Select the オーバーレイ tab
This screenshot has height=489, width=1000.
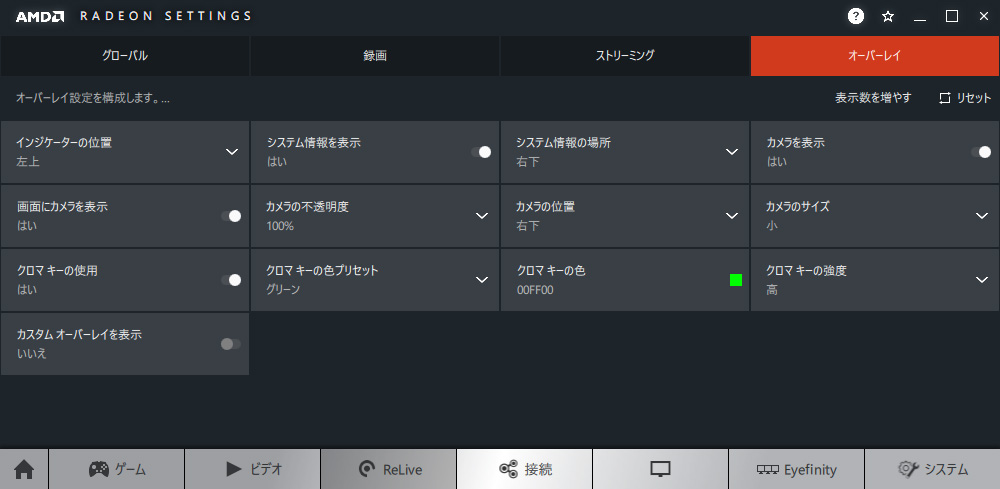pos(875,56)
